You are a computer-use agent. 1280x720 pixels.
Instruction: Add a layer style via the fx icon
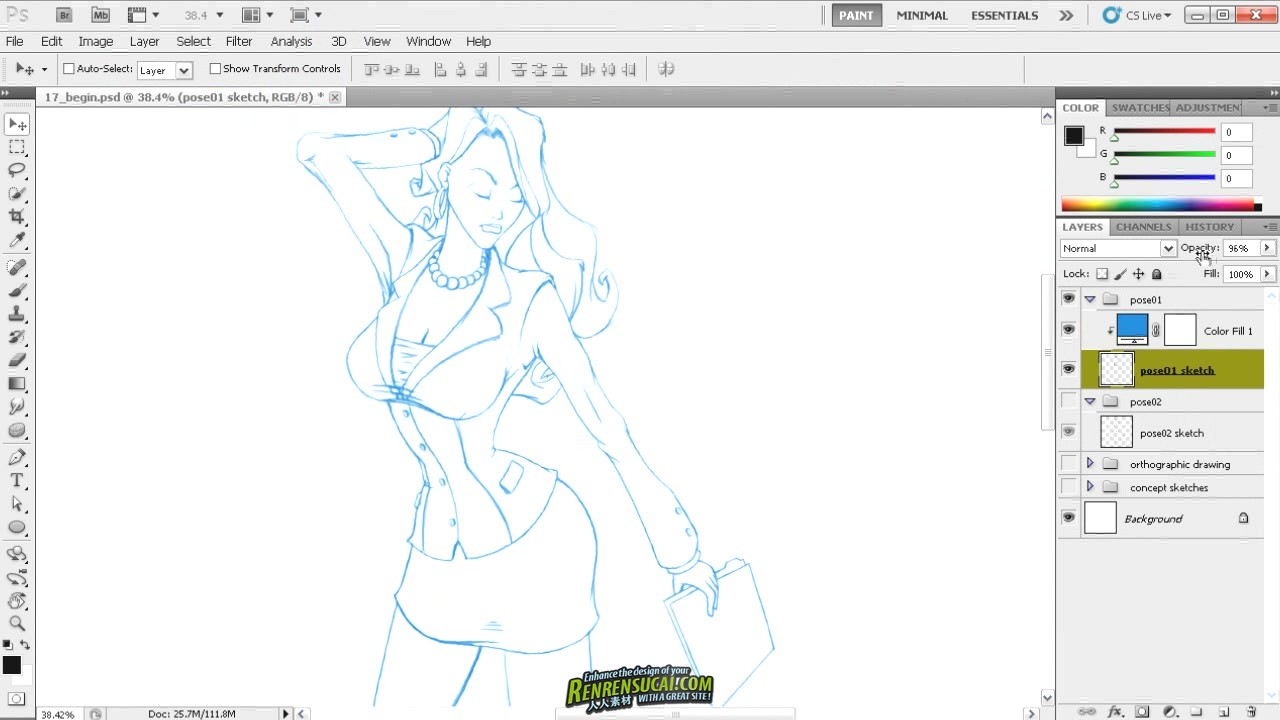[x=1116, y=712]
